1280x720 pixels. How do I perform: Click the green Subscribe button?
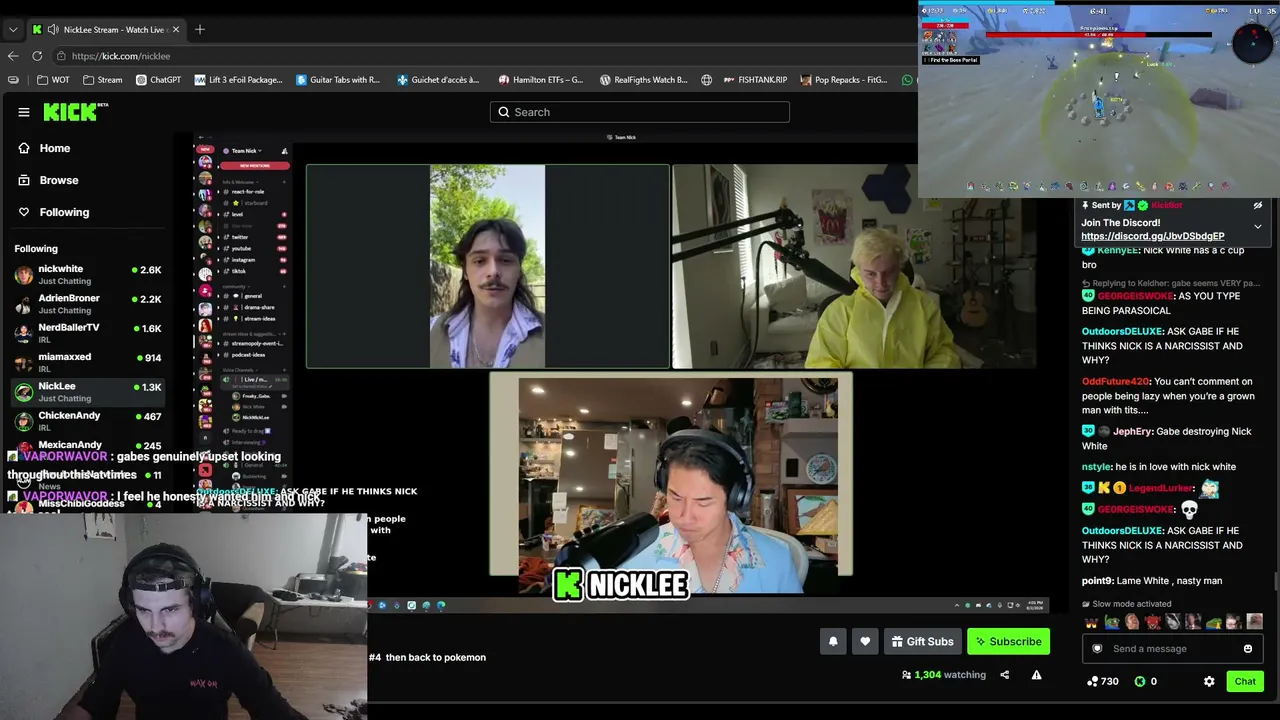pos(1008,641)
